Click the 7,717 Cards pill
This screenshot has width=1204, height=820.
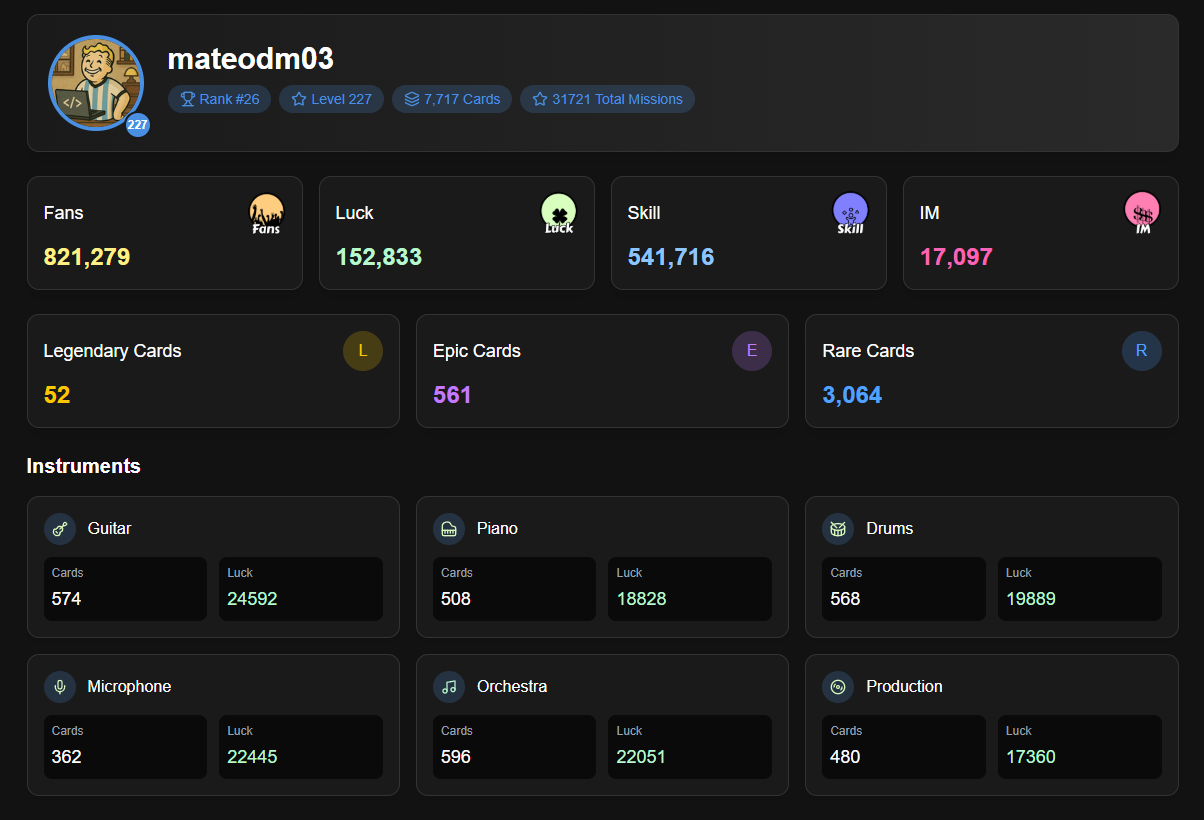coord(452,99)
